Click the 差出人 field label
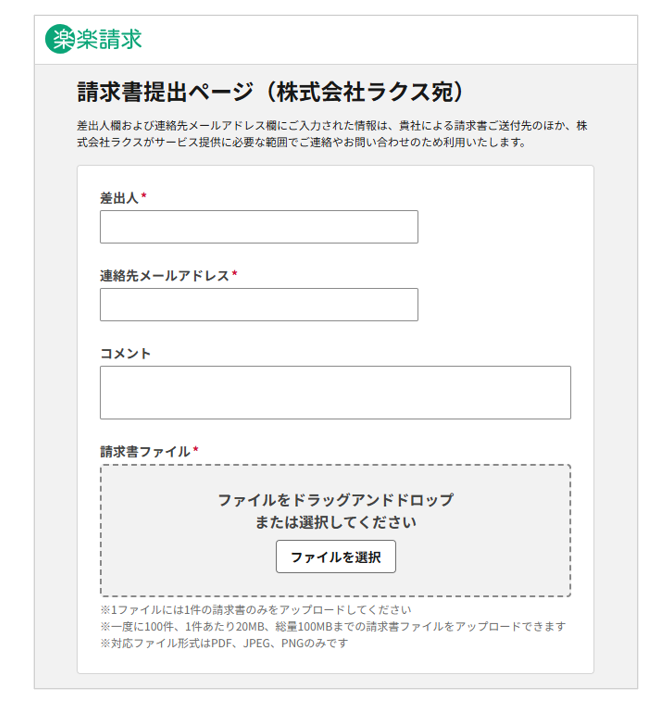 click(118, 198)
